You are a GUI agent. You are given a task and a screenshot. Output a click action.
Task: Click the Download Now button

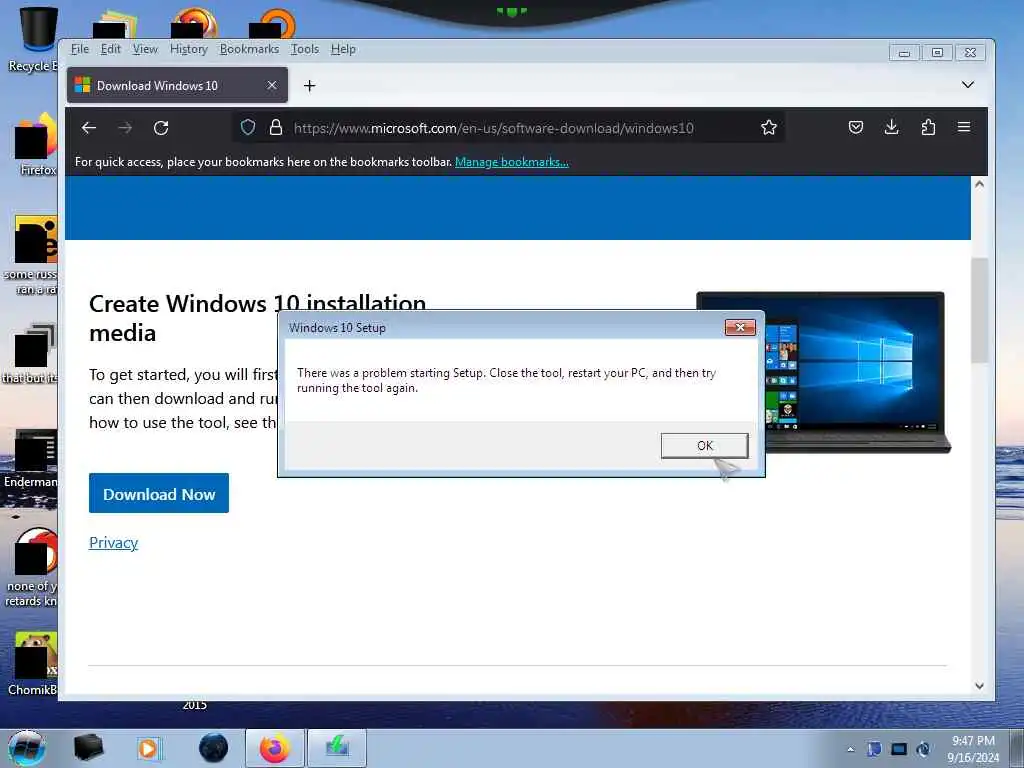pyautogui.click(x=159, y=494)
